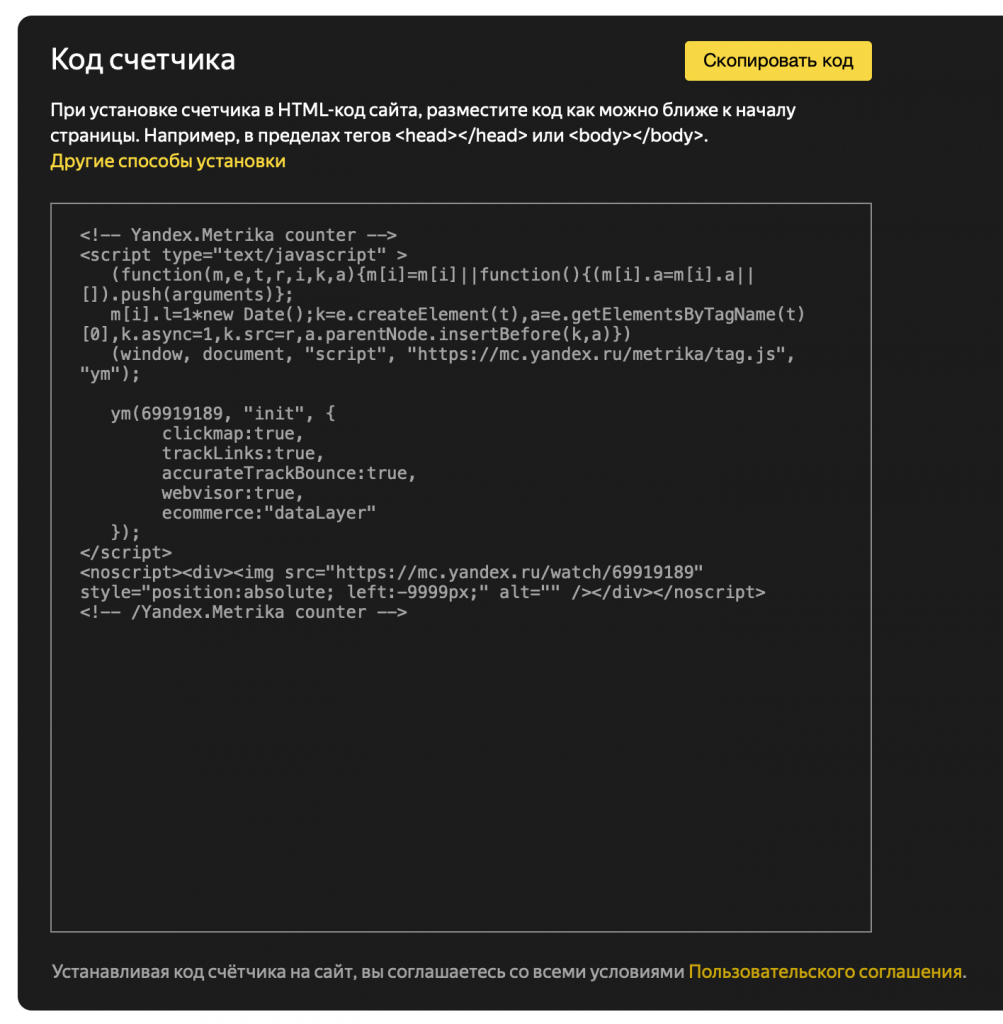This screenshot has width=1003, height=1024.
Task: Click the 'webvisor:true,' line
Action: [x=232, y=493]
